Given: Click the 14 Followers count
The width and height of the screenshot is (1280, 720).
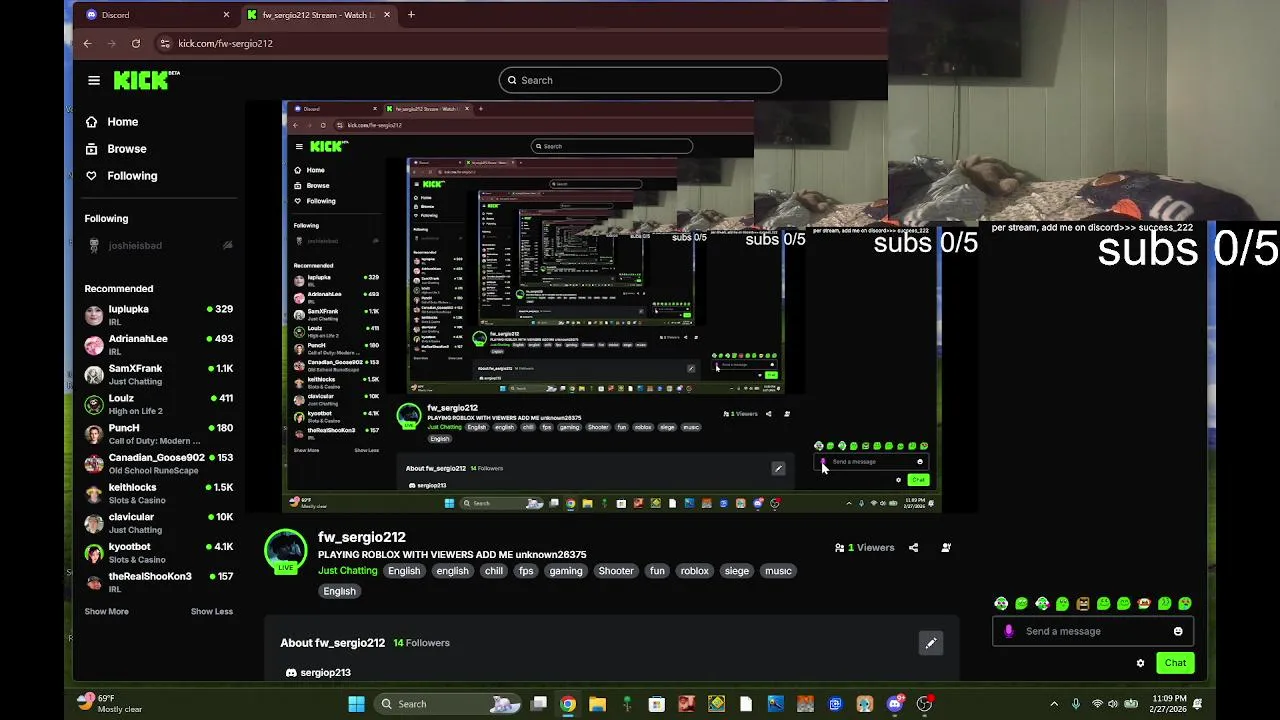Looking at the screenshot, I should tap(421, 643).
